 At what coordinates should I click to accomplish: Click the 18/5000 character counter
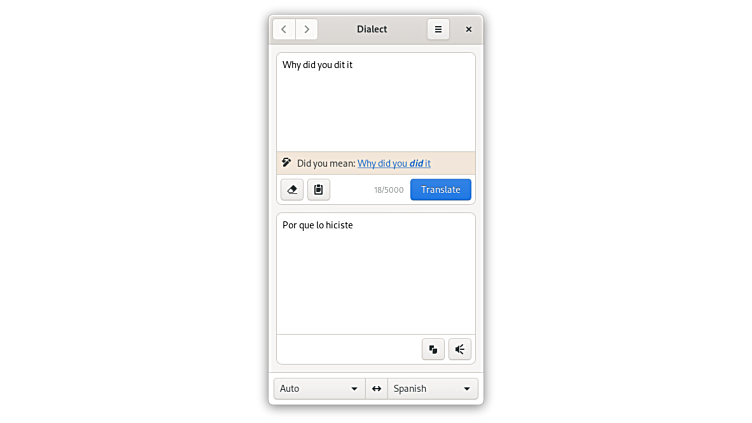389,190
